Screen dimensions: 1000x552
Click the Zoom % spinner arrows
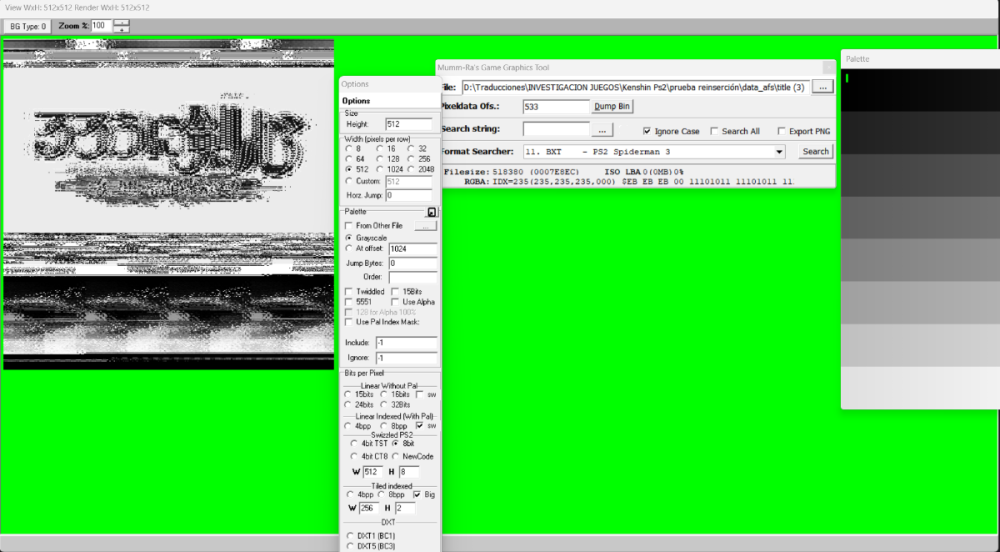(x=121, y=26)
